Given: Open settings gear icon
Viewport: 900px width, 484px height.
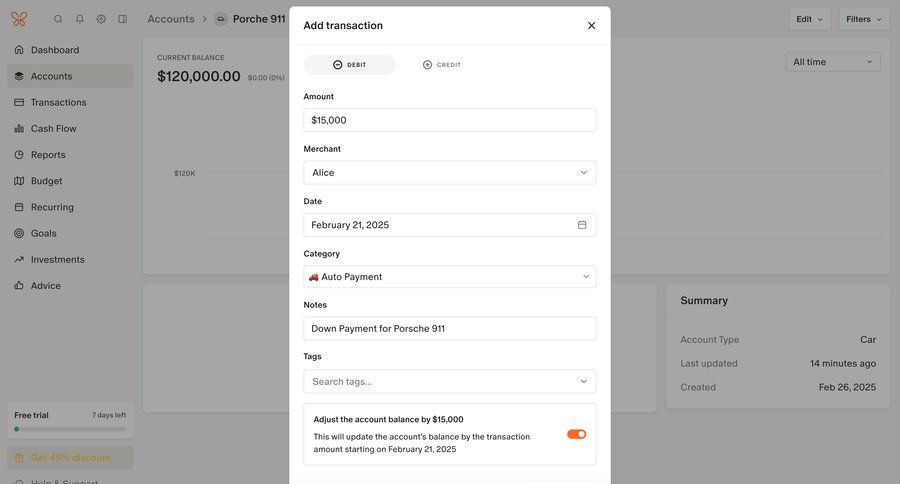Looking at the screenshot, I should click(101, 19).
